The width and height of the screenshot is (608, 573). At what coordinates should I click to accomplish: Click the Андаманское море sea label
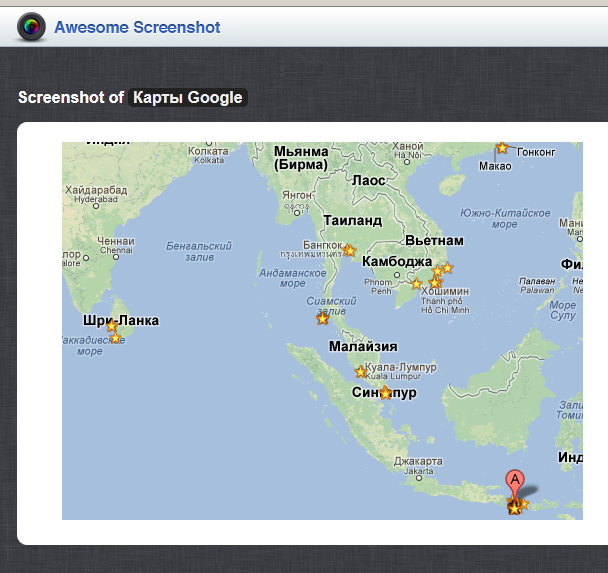pyautogui.click(x=293, y=278)
